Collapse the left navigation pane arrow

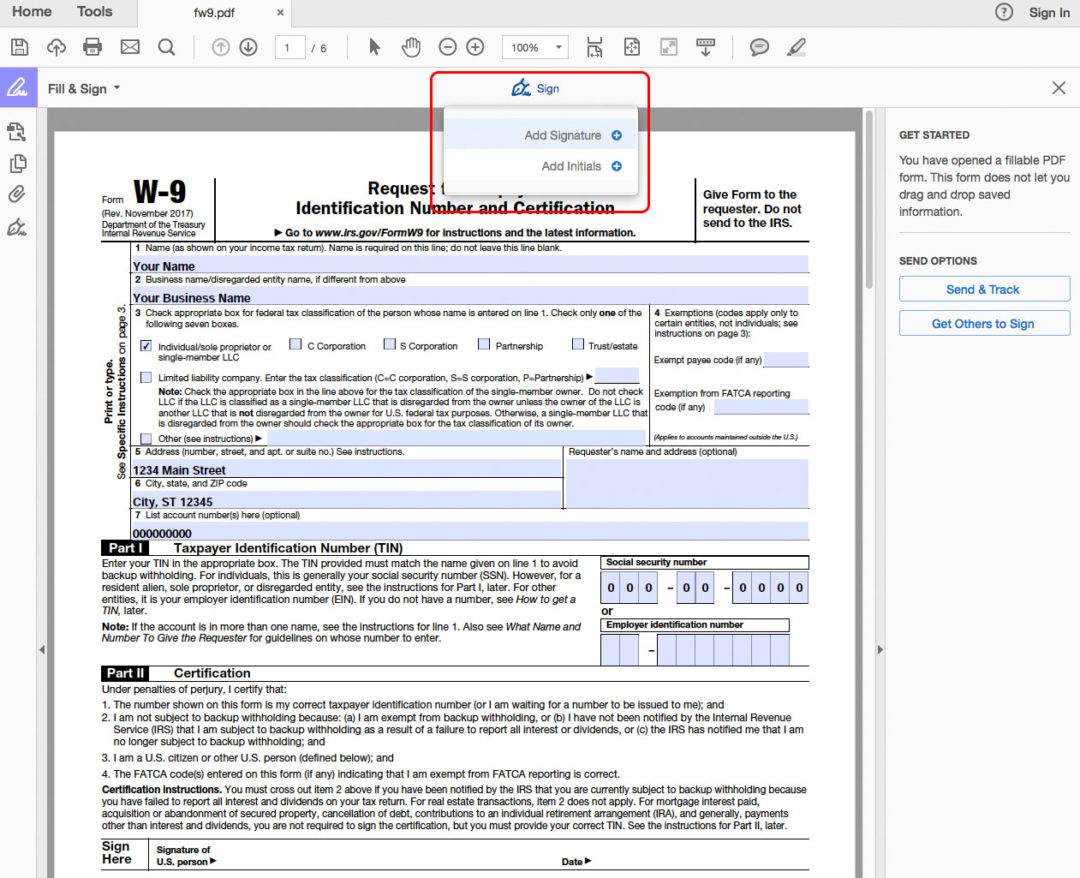(x=42, y=649)
